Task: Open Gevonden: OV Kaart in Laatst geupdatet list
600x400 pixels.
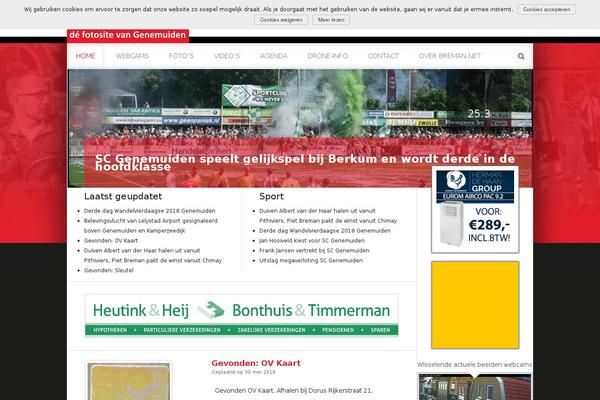Action: 111,241
